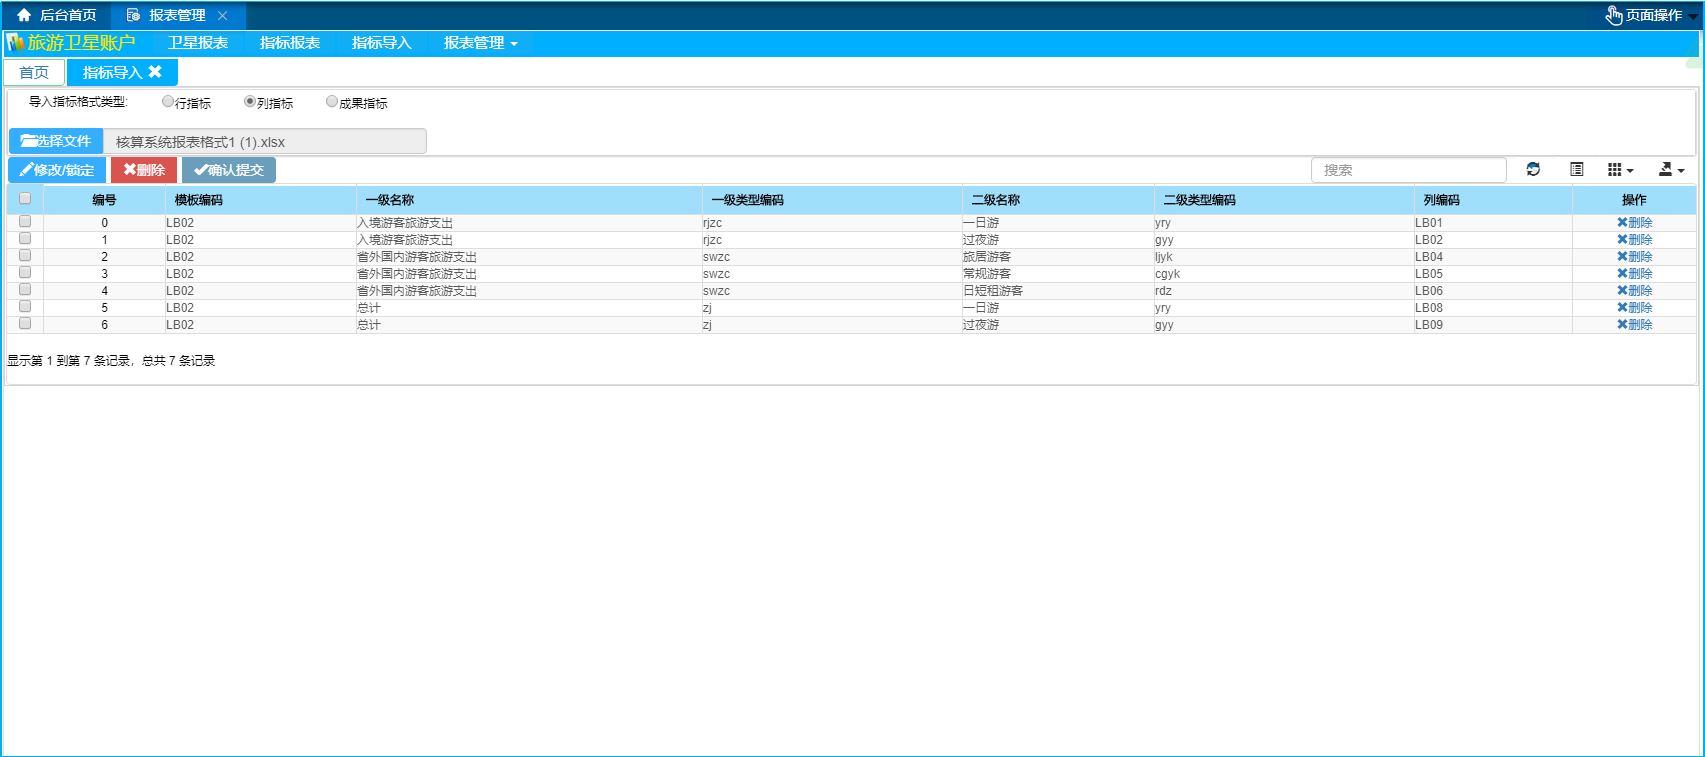The height and width of the screenshot is (757, 1705).
Task: Close the 指标导入 tab with its X
Action: 155,72
